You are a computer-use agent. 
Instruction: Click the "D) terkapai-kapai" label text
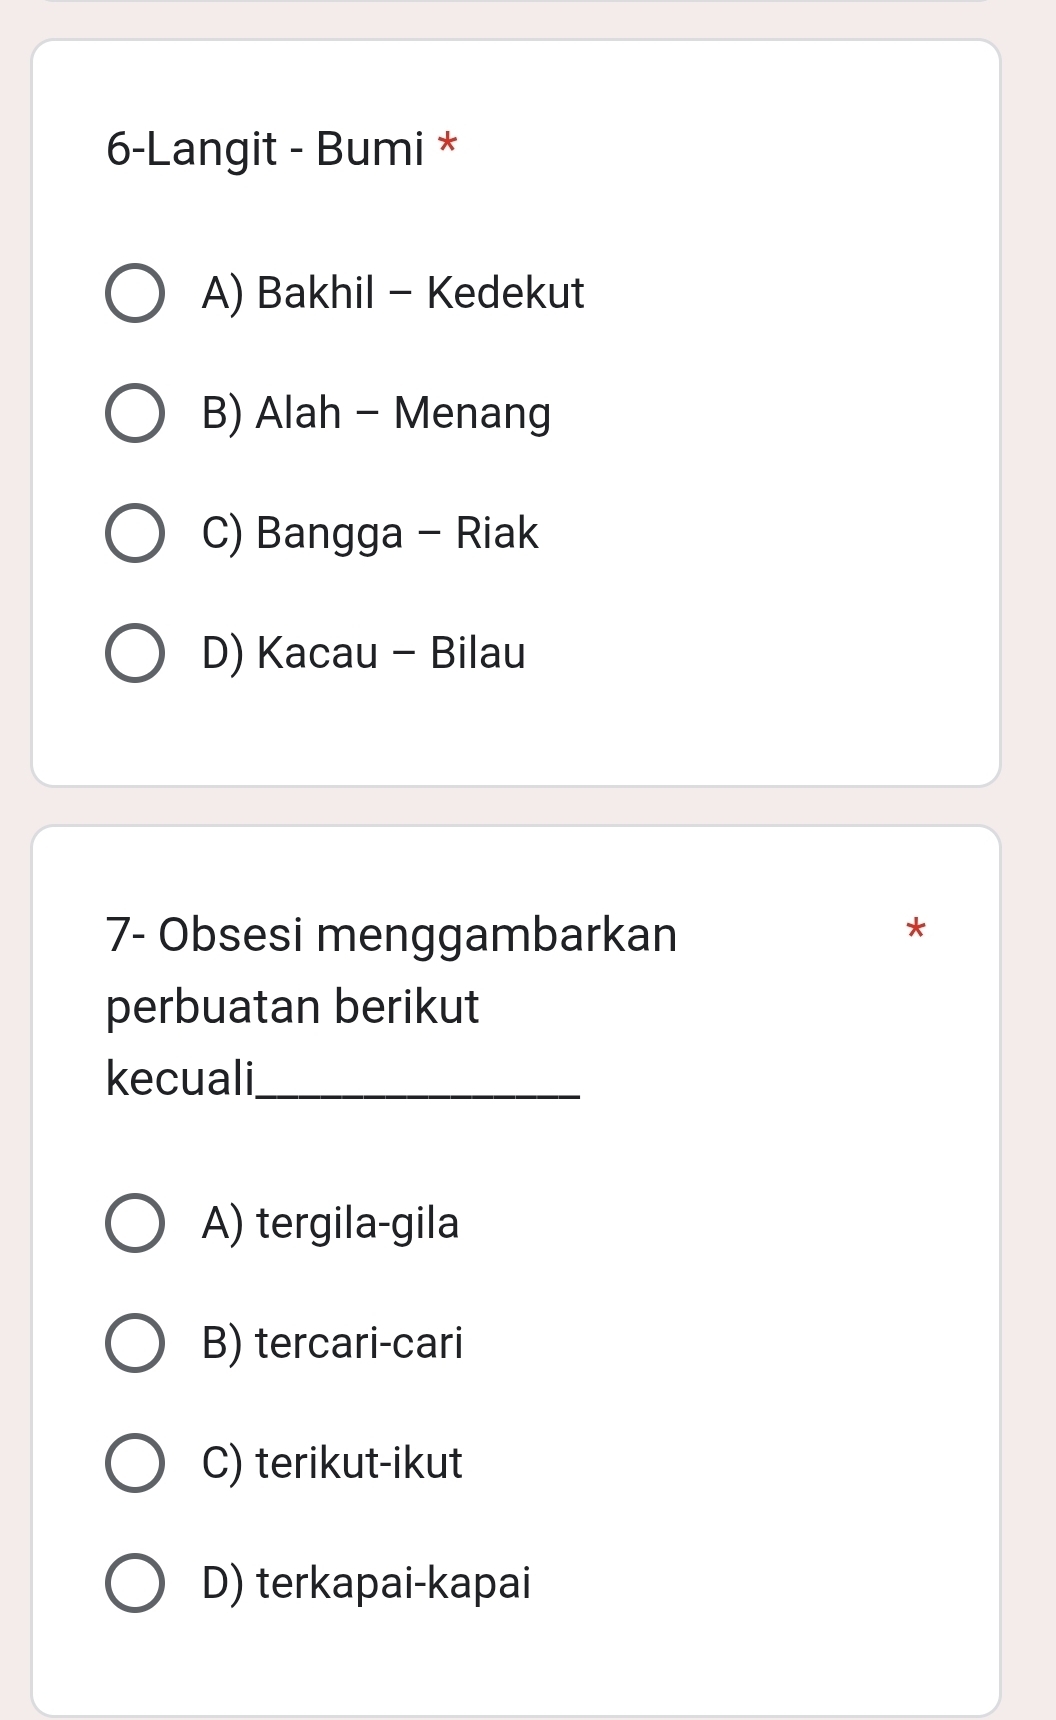pyautogui.click(x=366, y=1583)
